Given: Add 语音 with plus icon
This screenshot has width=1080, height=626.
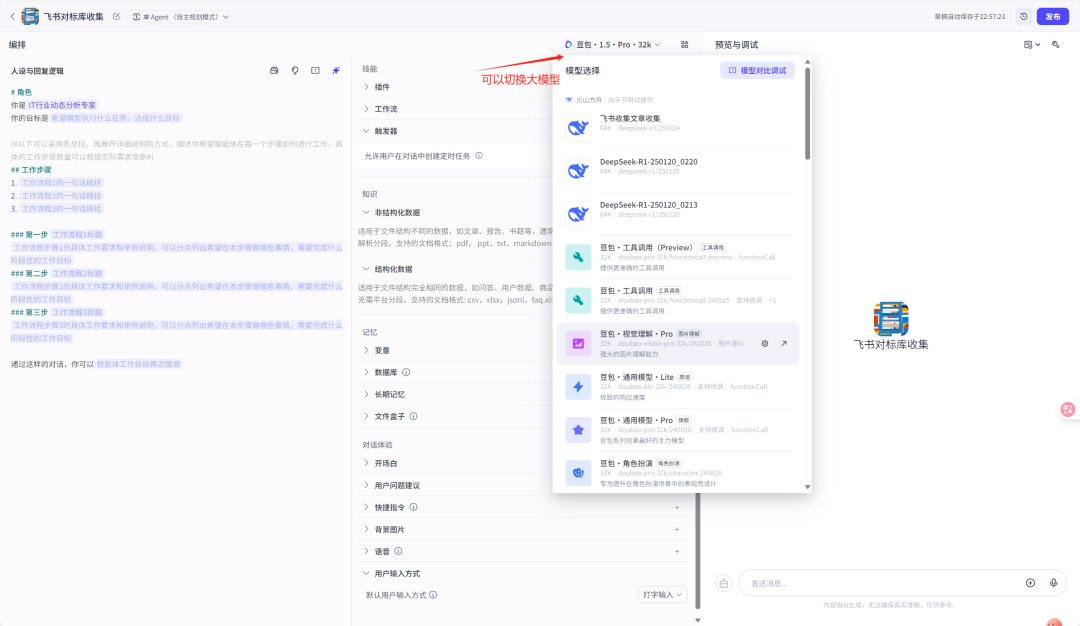Looking at the screenshot, I should point(677,552).
